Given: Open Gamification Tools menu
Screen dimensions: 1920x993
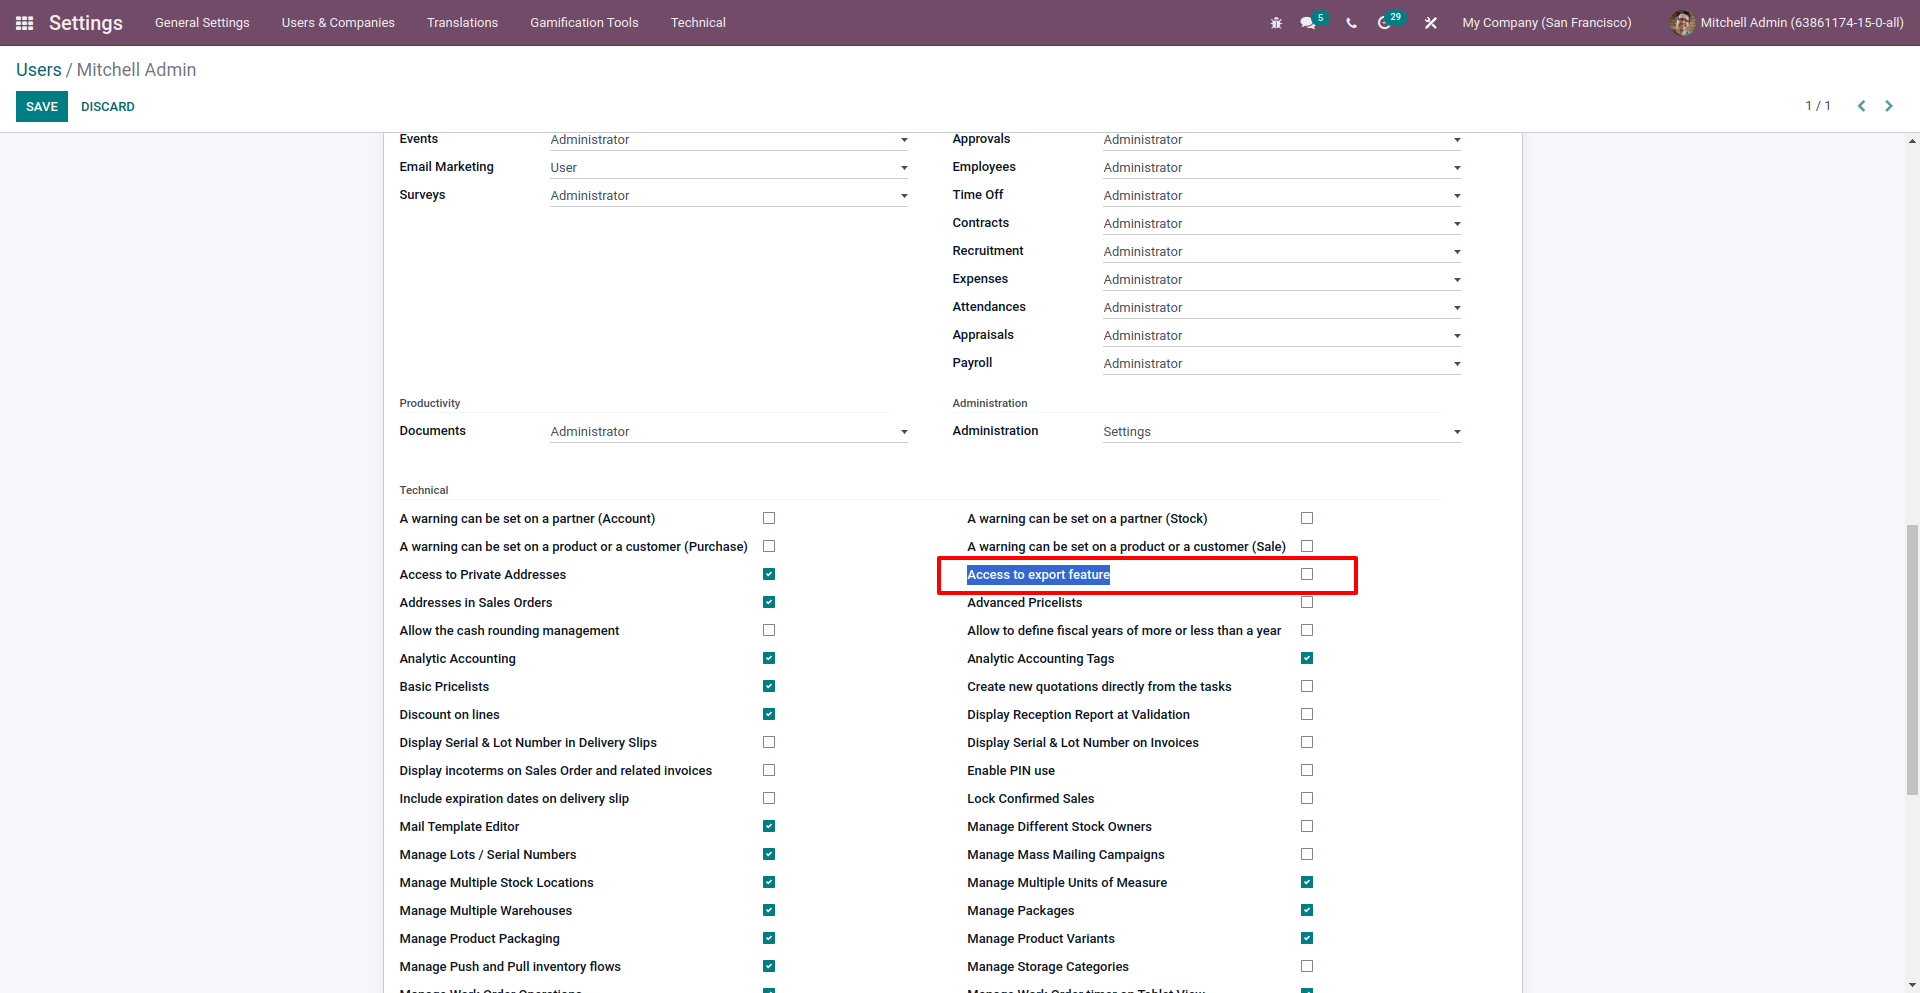Looking at the screenshot, I should pyautogui.click(x=584, y=23).
